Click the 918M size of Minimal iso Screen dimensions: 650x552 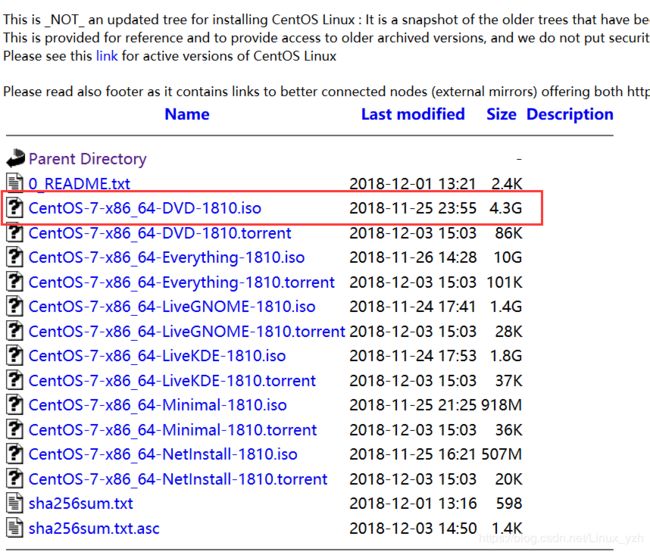502,405
